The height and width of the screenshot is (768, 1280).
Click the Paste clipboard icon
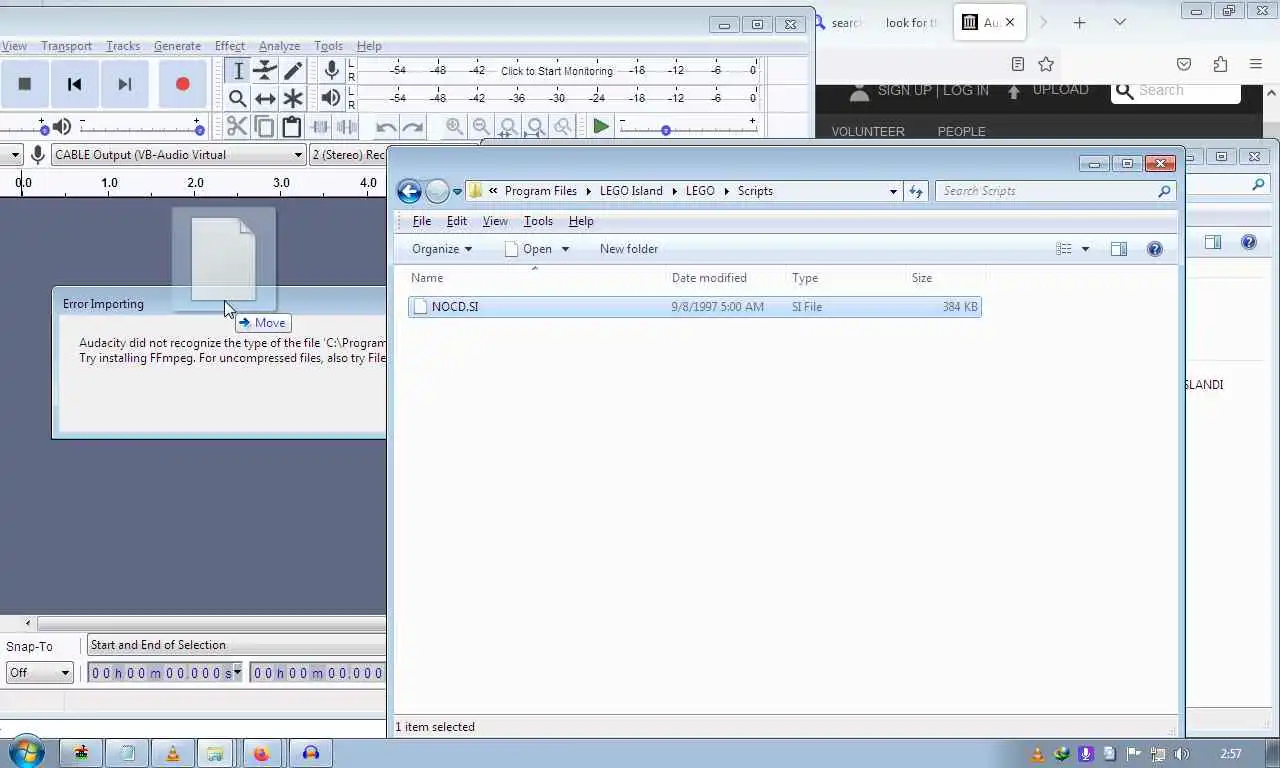pos(291,126)
